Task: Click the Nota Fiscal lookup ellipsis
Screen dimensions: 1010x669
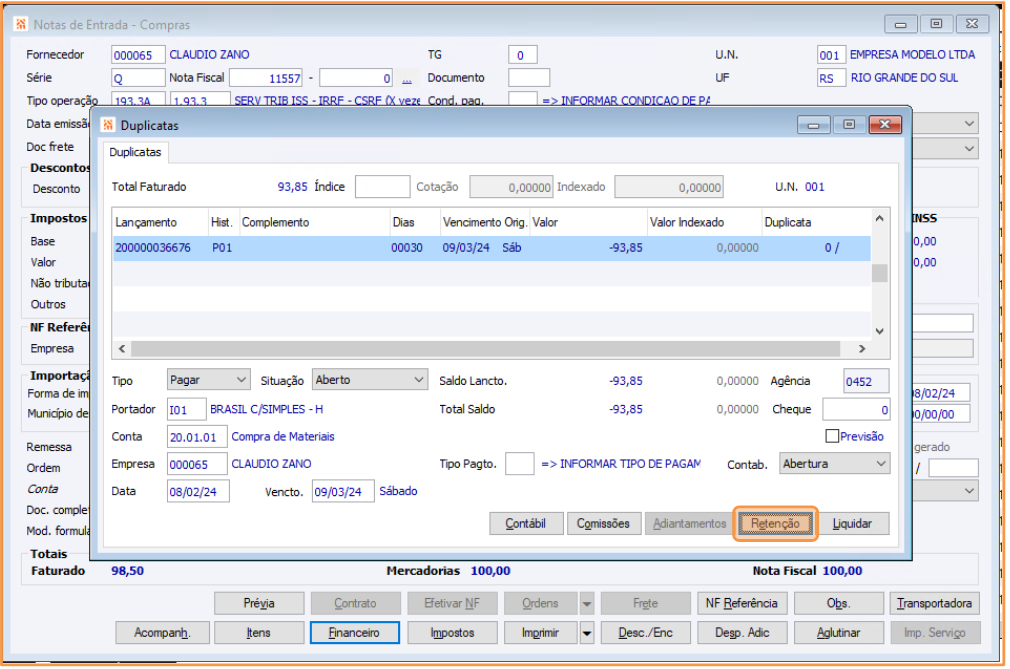Action: pyautogui.click(x=407, y=78)
